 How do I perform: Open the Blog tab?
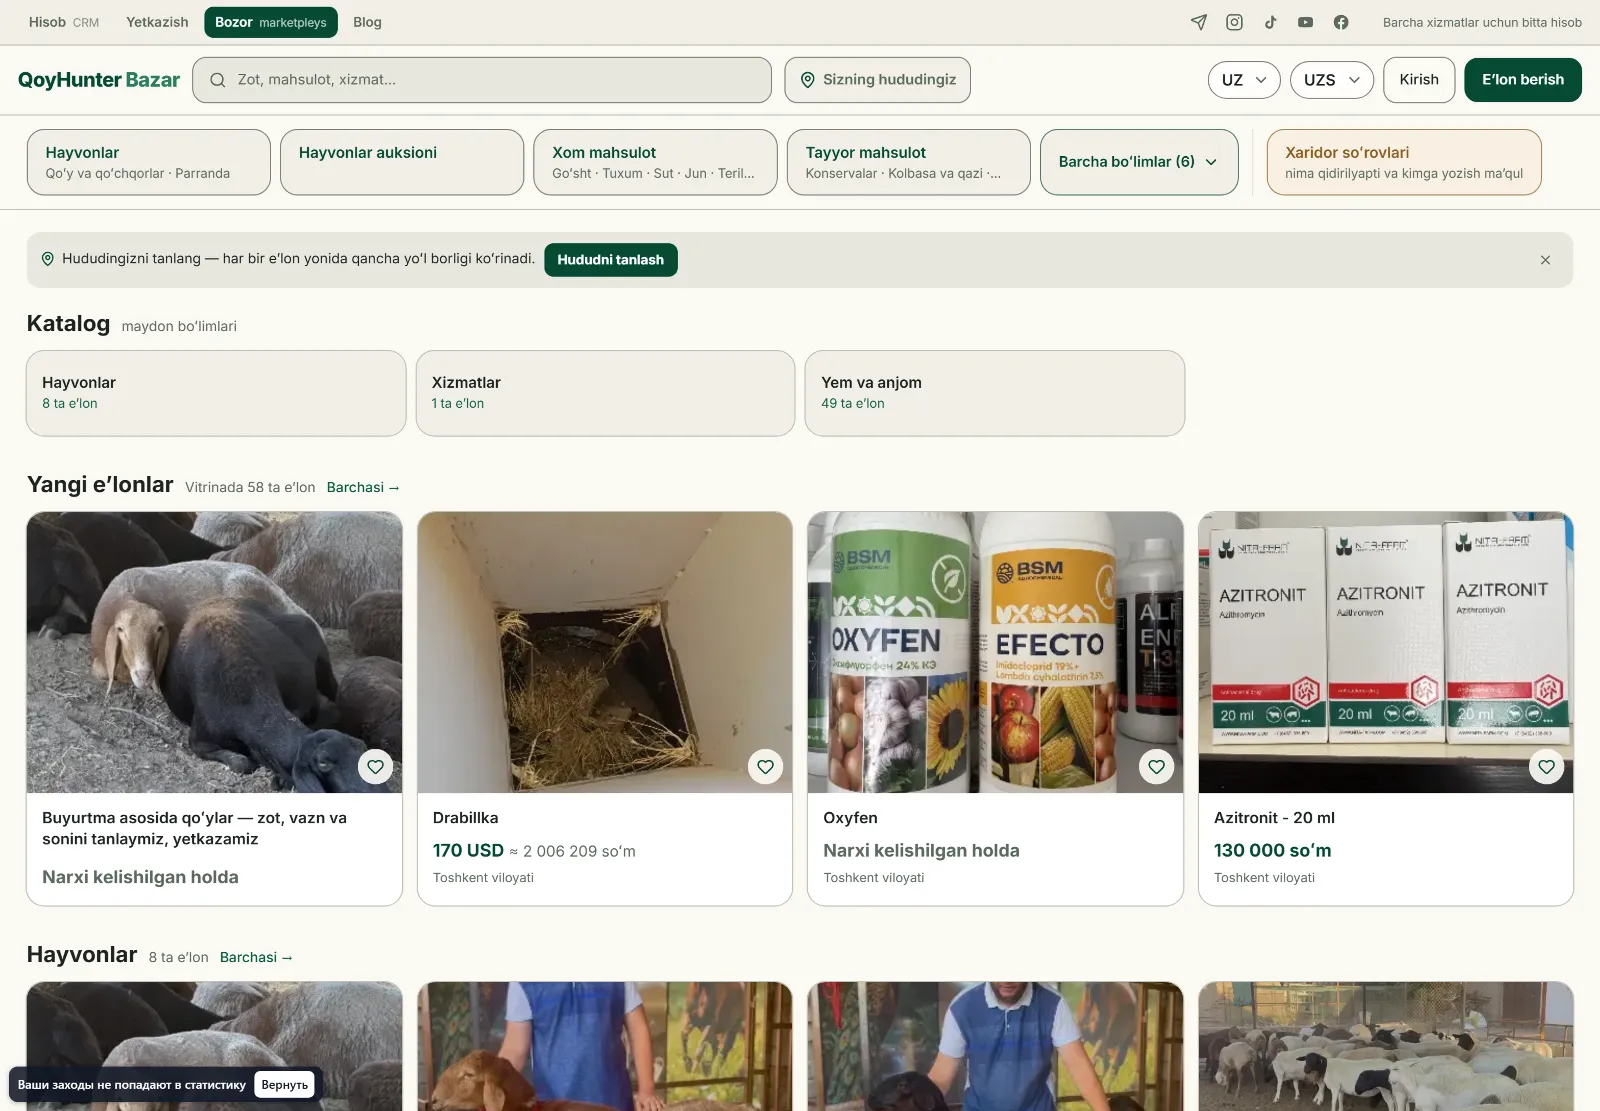(x=367, y=22)
